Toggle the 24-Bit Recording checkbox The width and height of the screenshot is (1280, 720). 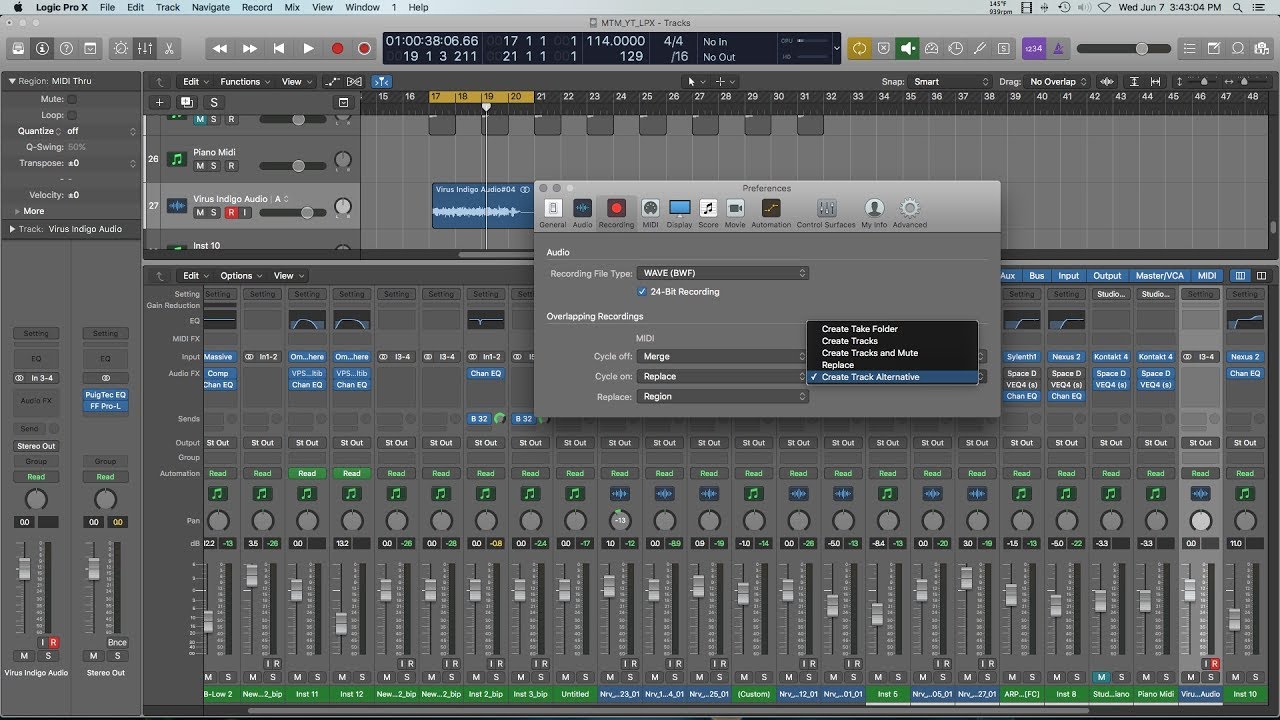click(x=642, y=292)
